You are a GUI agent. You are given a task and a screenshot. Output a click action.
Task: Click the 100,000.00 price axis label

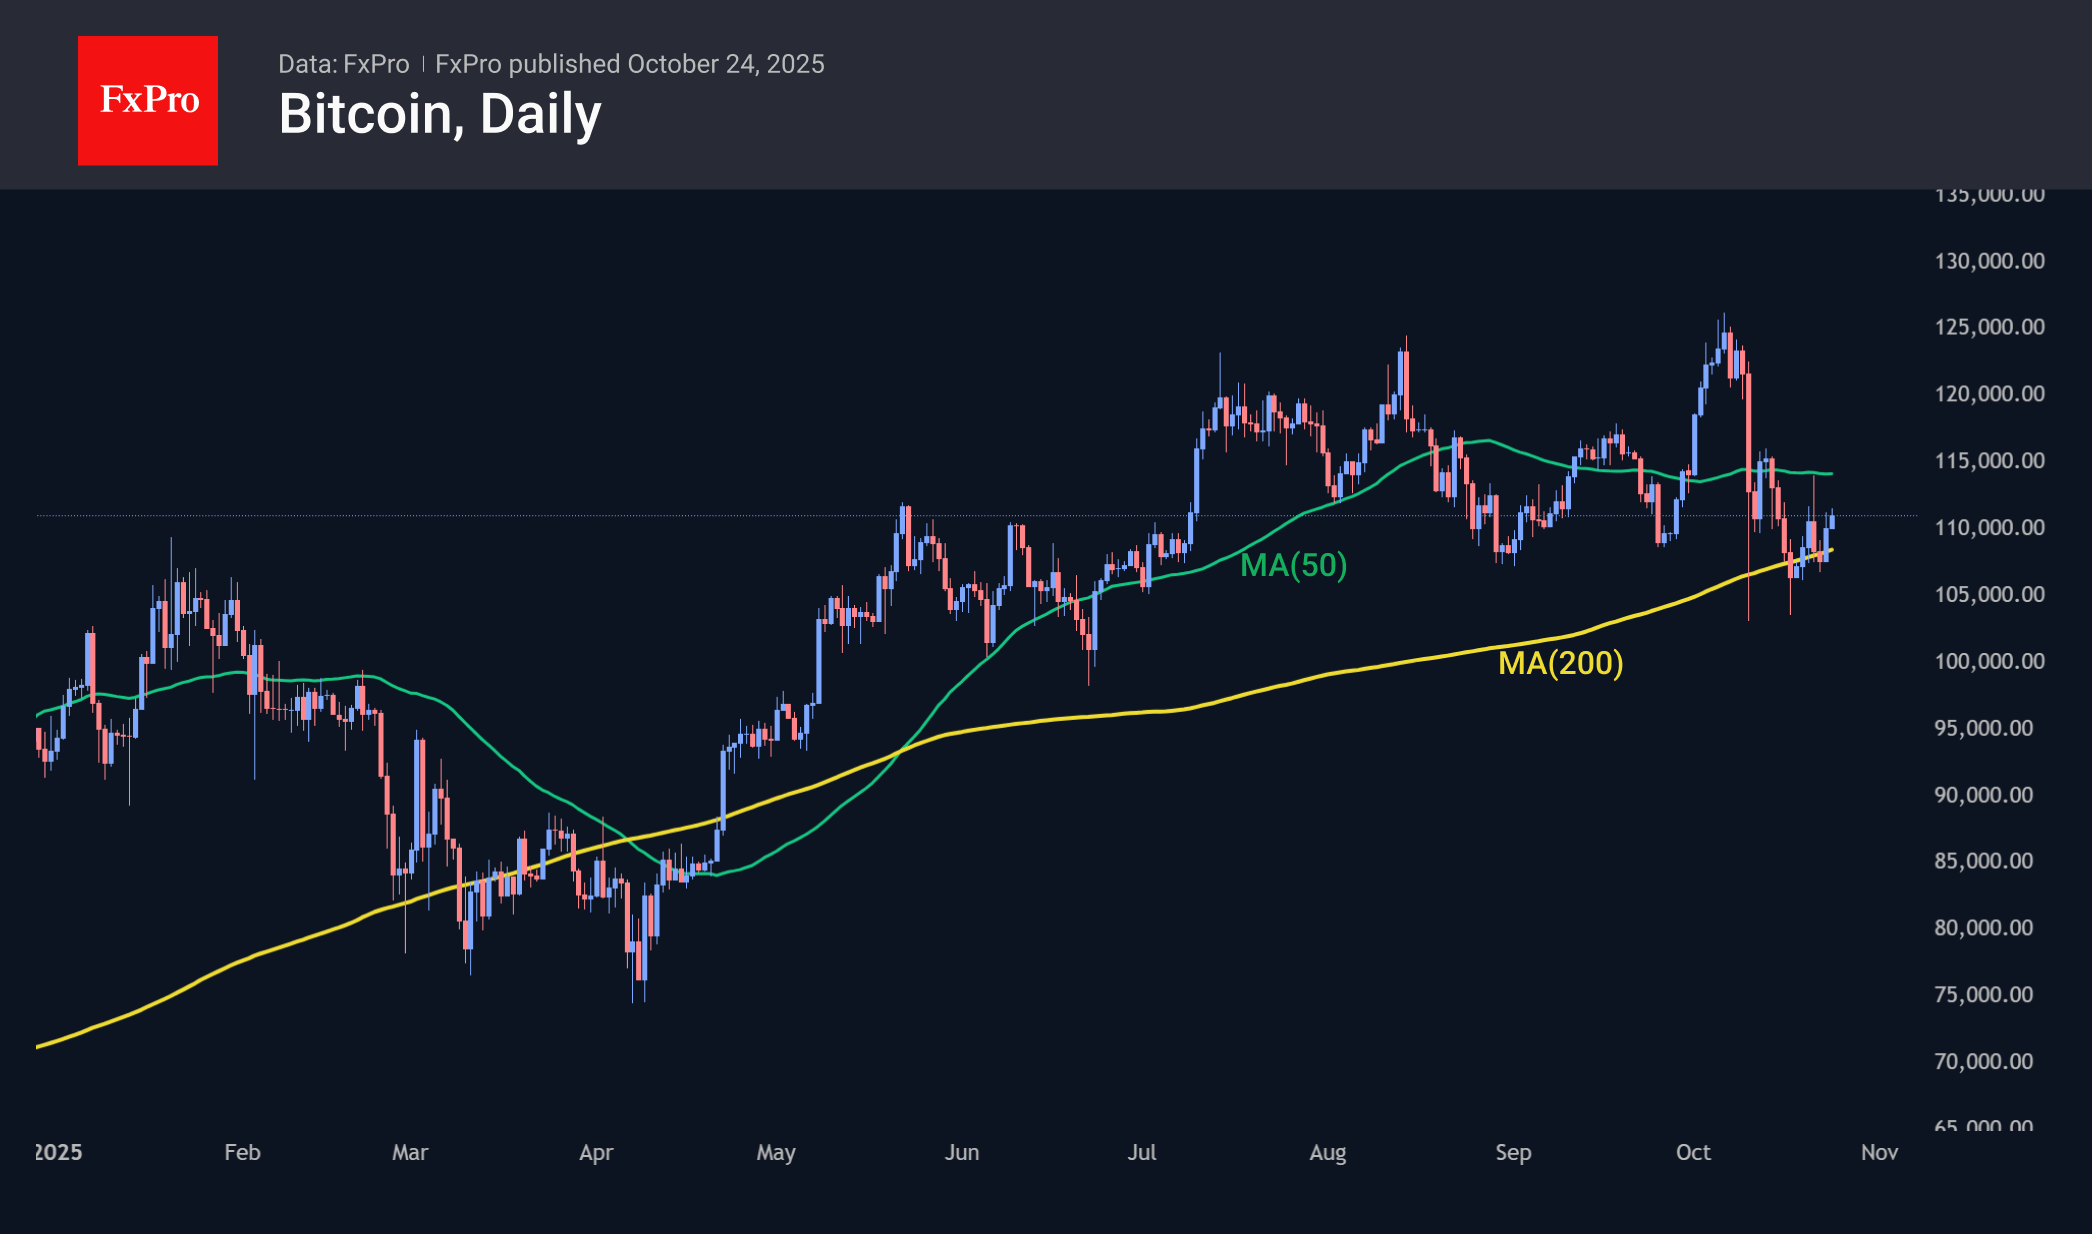(x=1989, y=661)
